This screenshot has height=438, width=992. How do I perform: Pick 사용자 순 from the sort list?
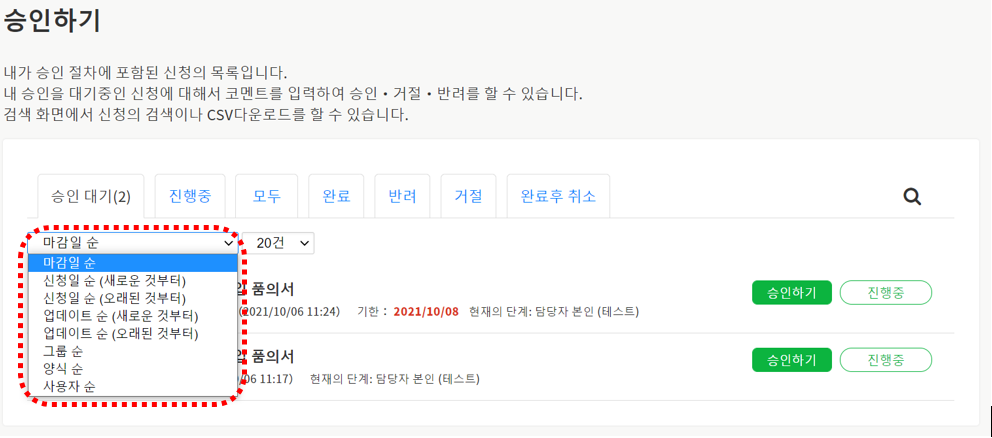tap(69, 386)
